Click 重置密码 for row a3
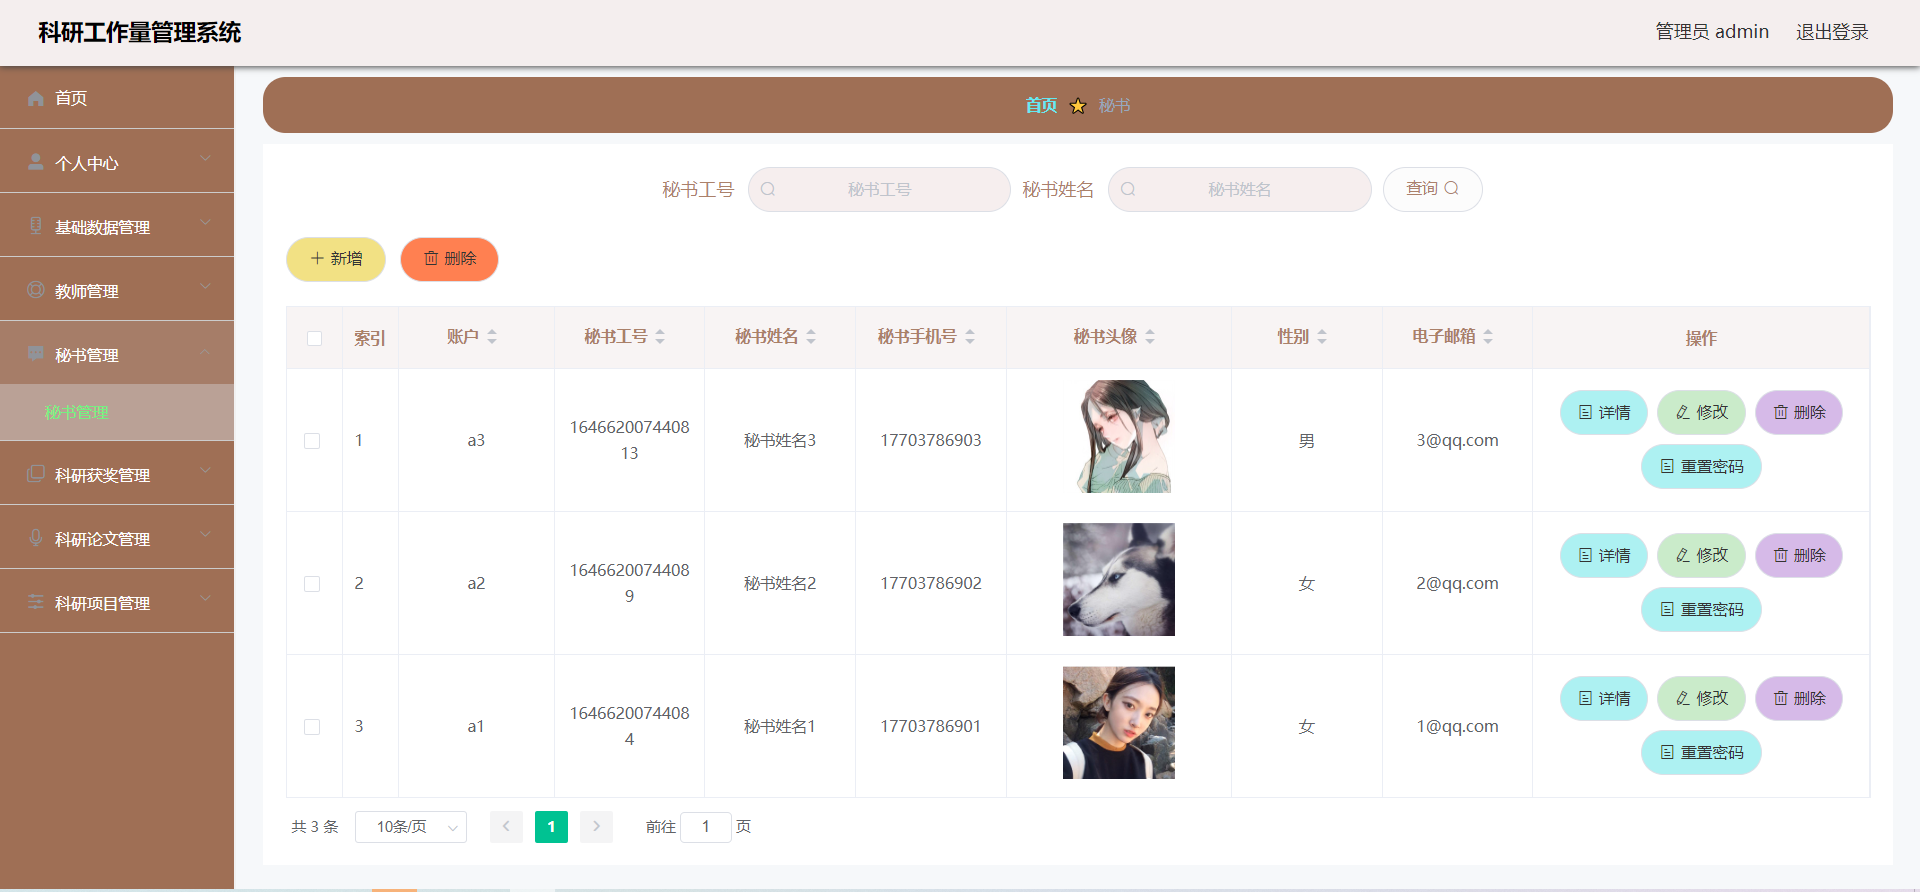The width and height of the screenshot is (1920, 892). [1701, 466]
